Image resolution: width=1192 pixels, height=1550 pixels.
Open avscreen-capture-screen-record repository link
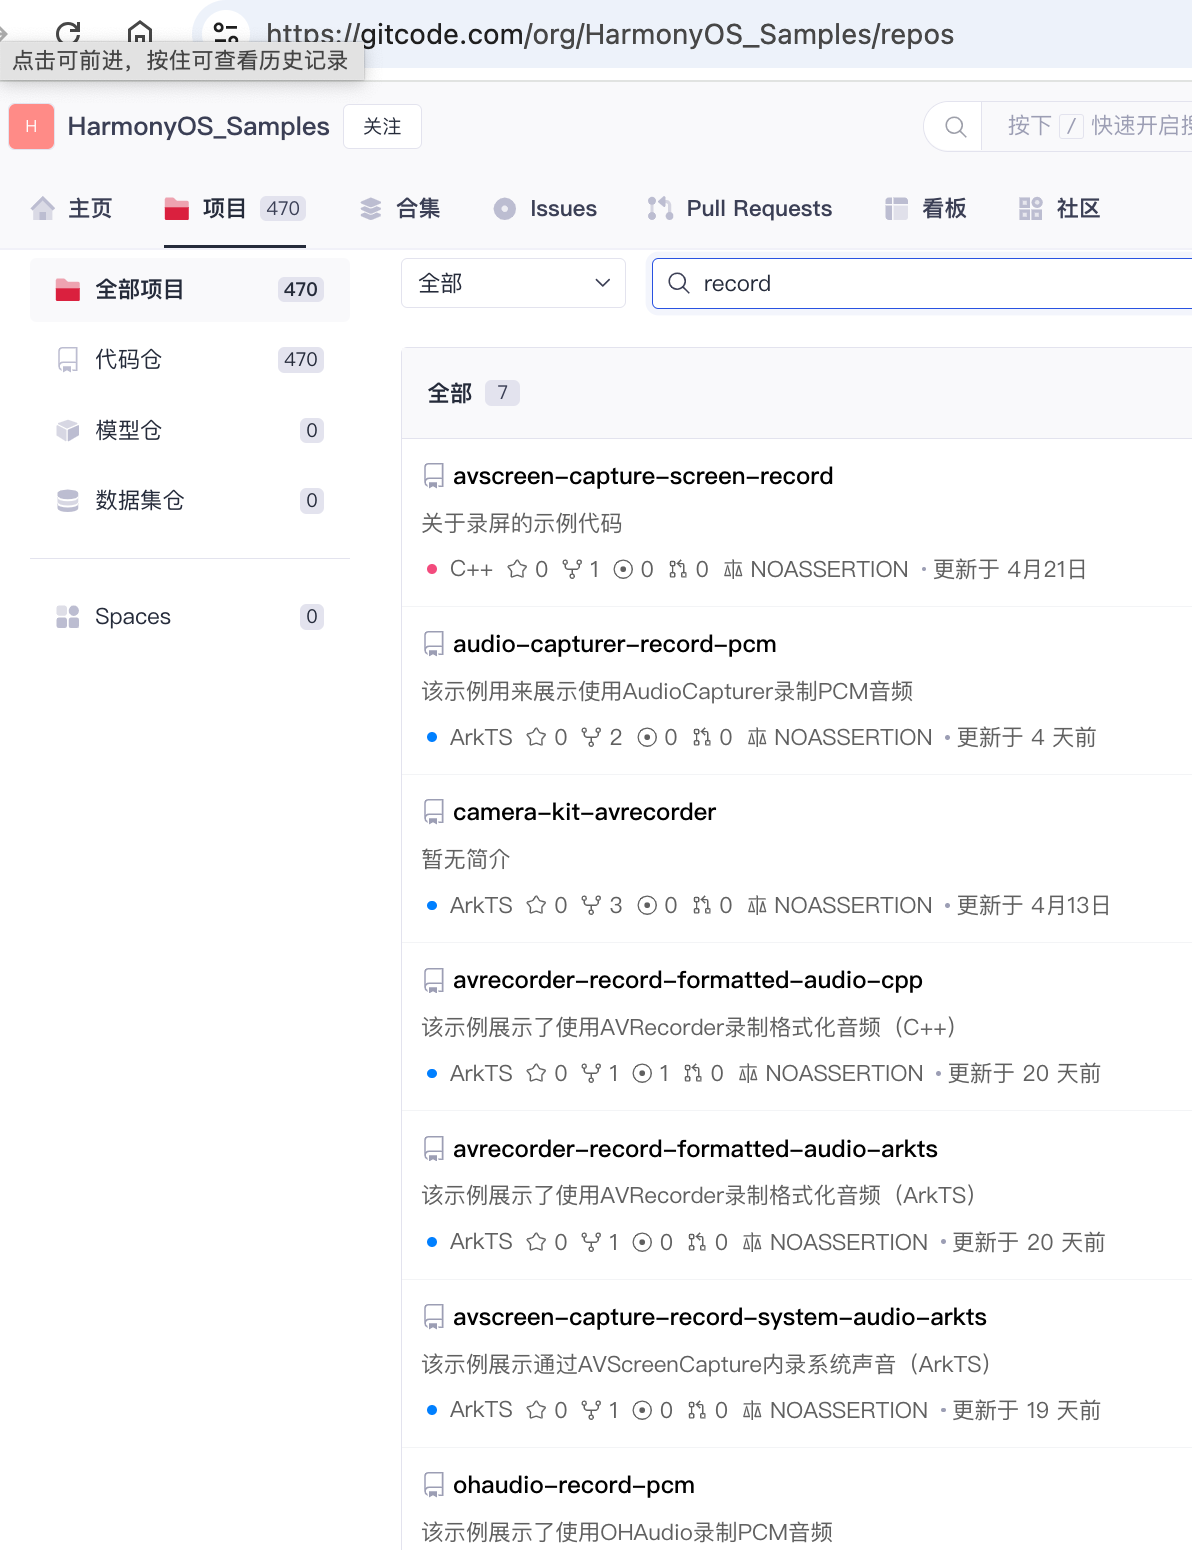tap(643, 476)
